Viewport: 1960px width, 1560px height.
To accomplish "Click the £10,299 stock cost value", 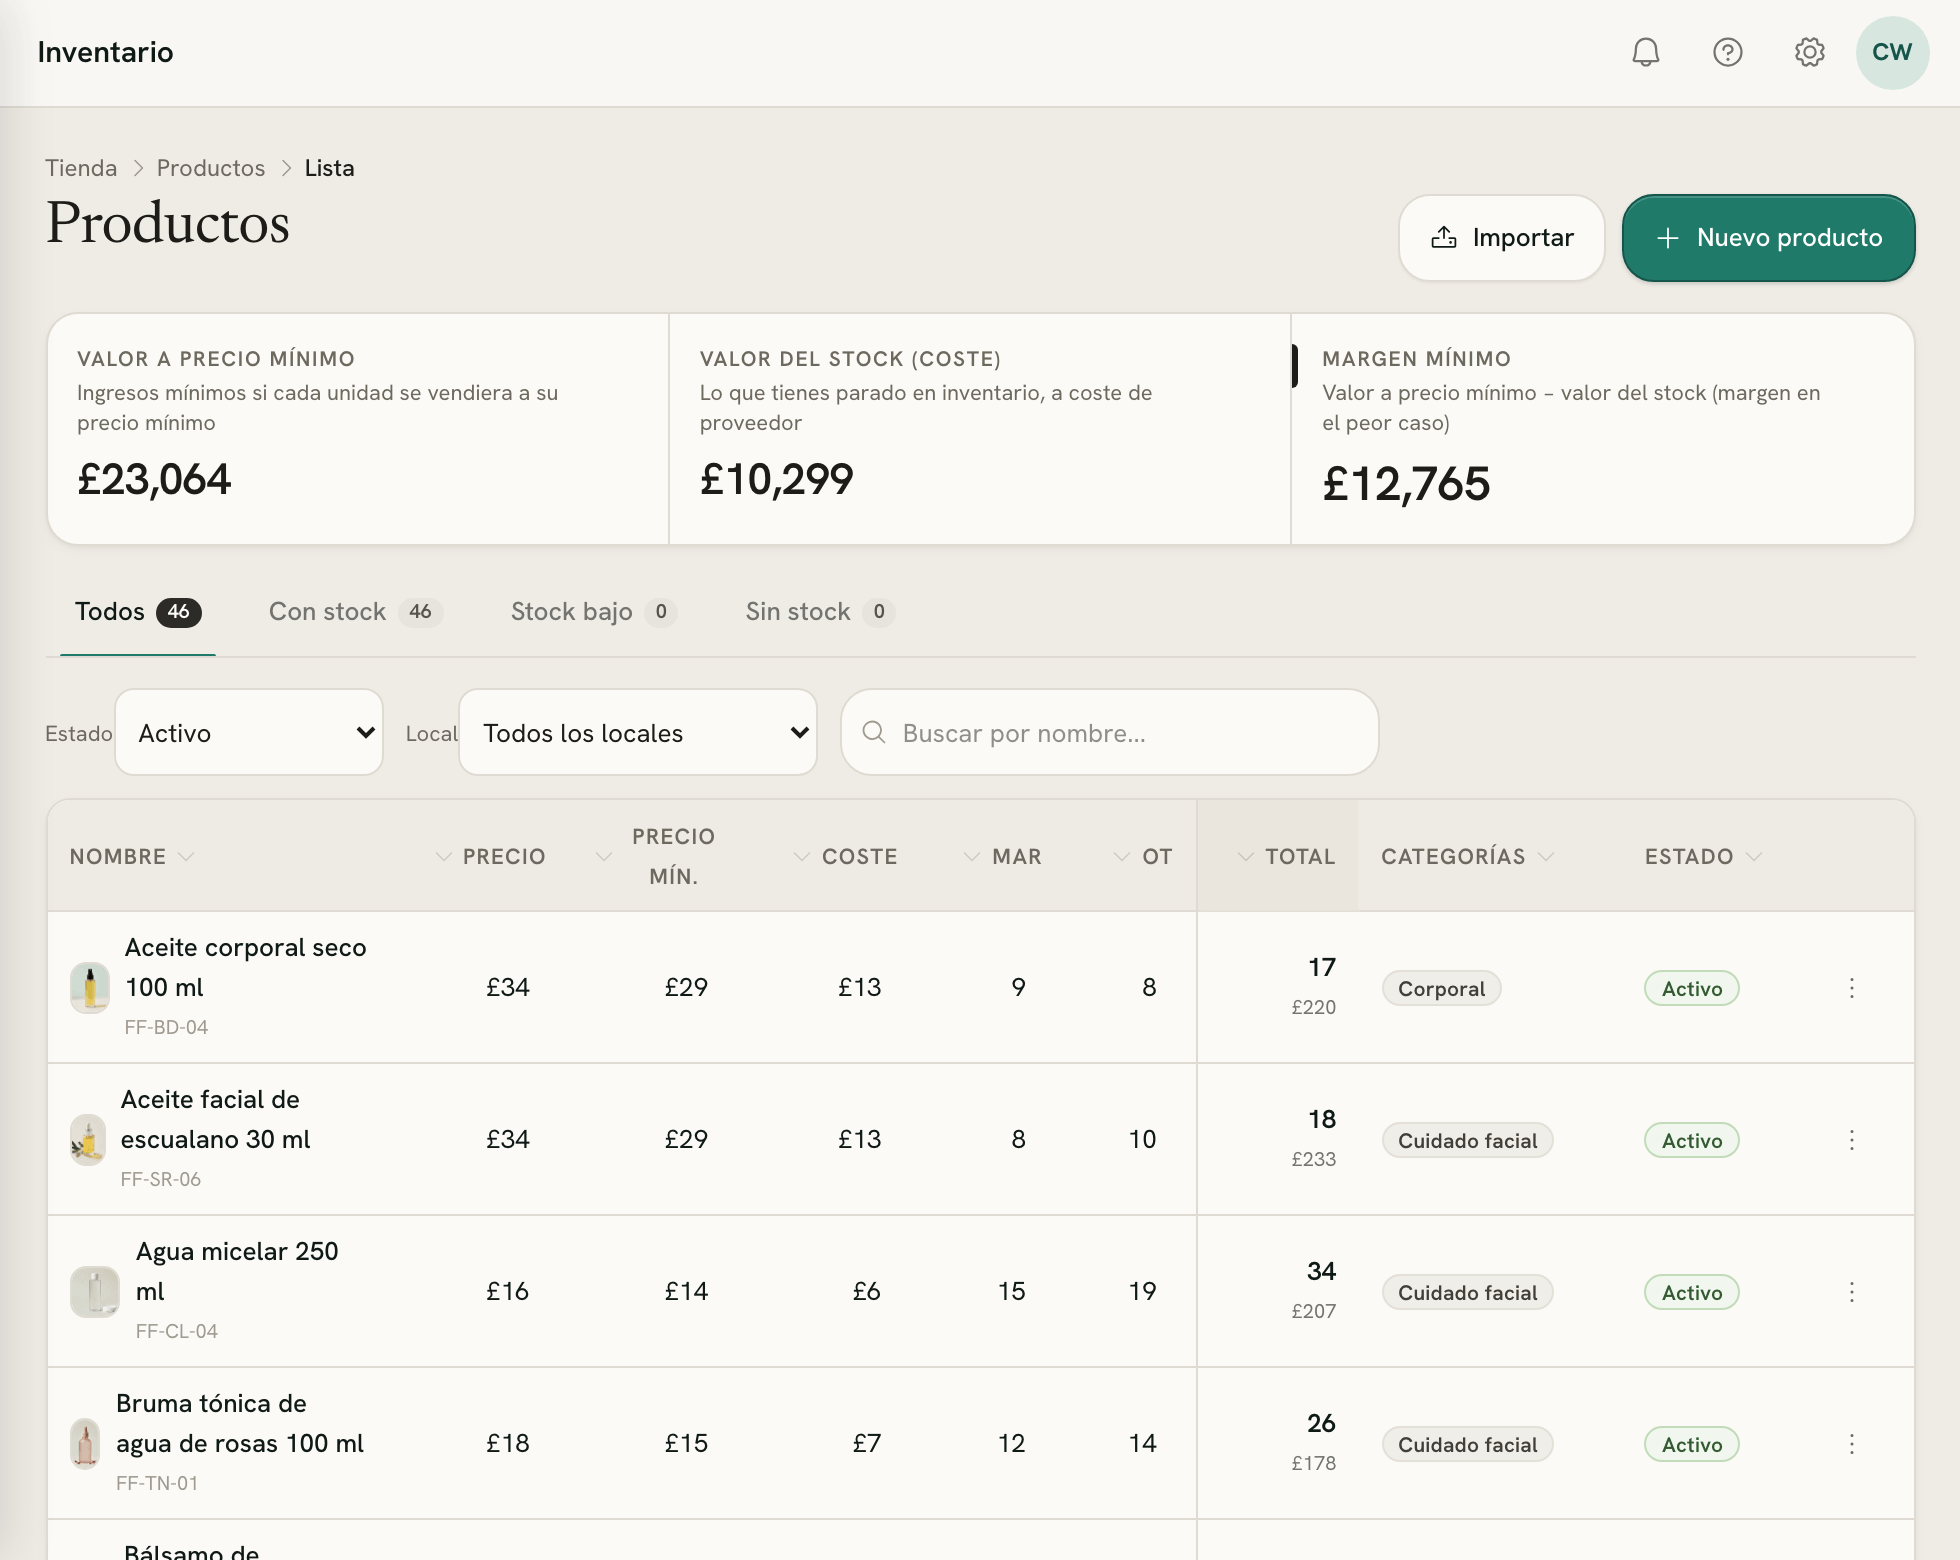I will click(777, 480).
